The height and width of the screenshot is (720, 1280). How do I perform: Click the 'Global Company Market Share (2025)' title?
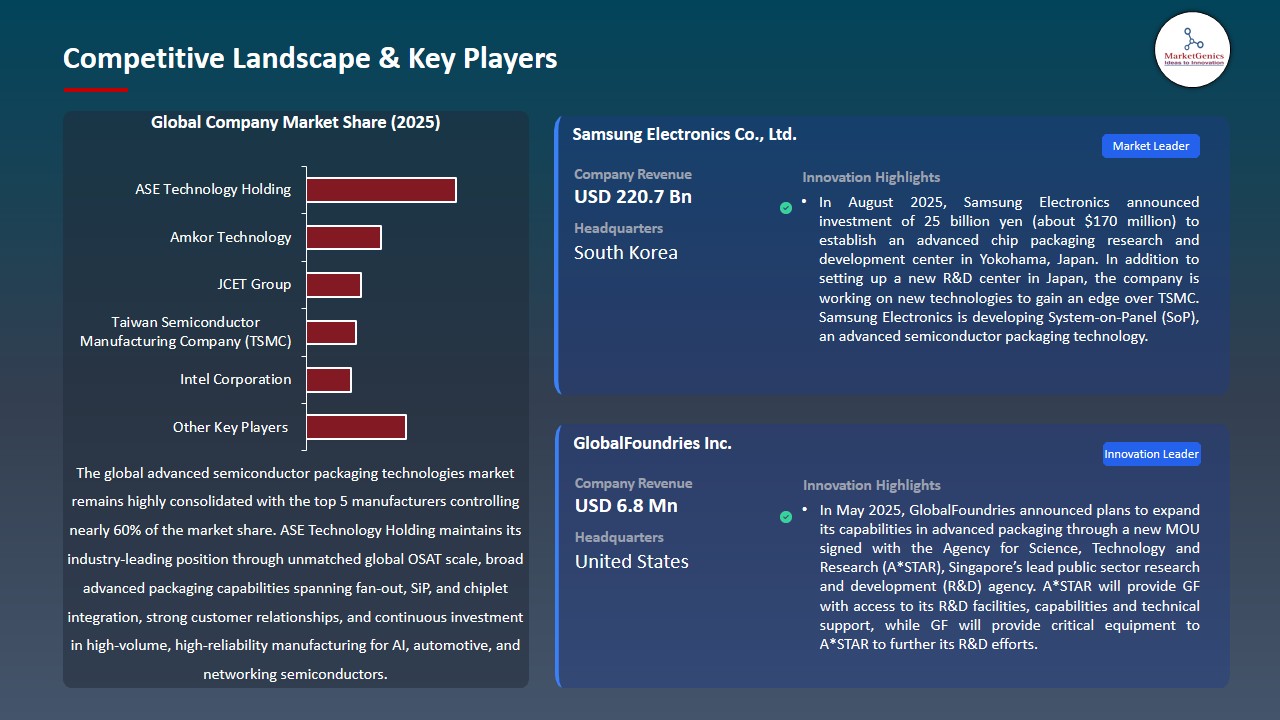coord(296,122)
